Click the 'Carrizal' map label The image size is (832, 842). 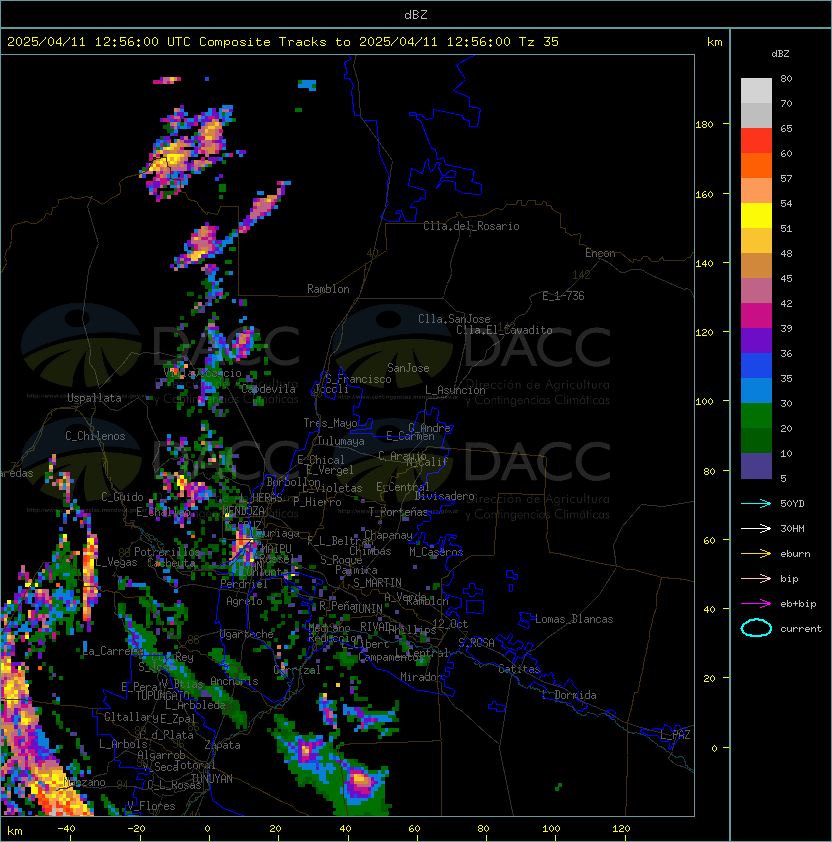pyautogui.click(x=297, y=670)
